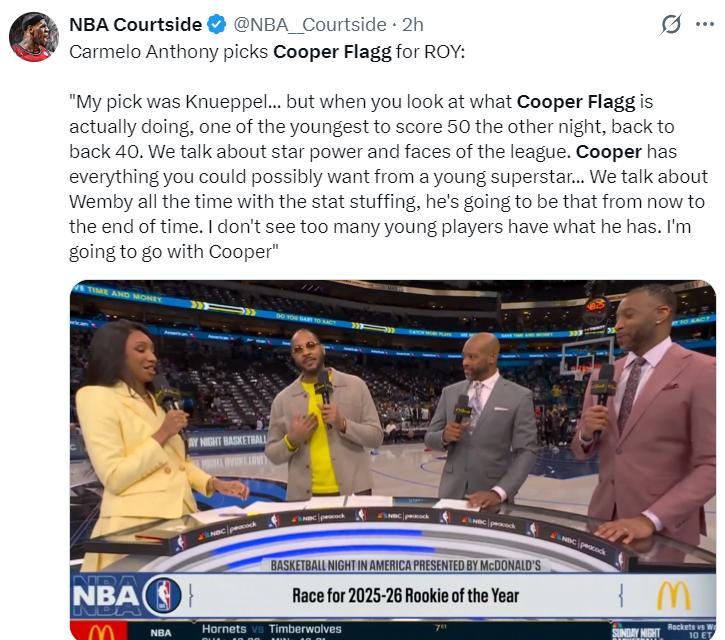Open the NBA Courtside display name
The width and height of the screenshot is (725, 640).
click(x=135, y=25)
